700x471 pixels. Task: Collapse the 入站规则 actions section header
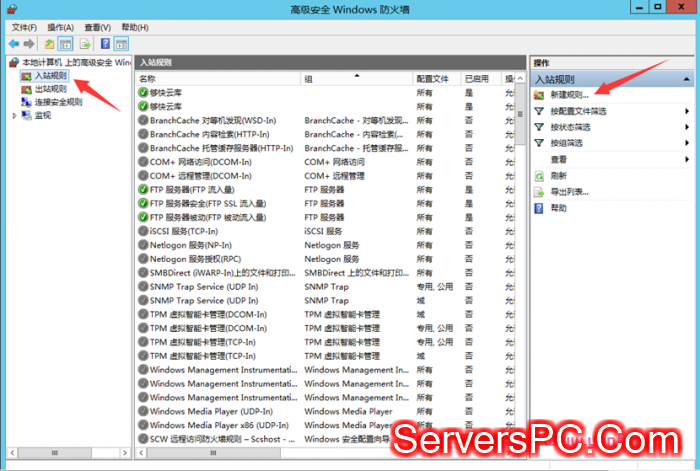point(687,78)
